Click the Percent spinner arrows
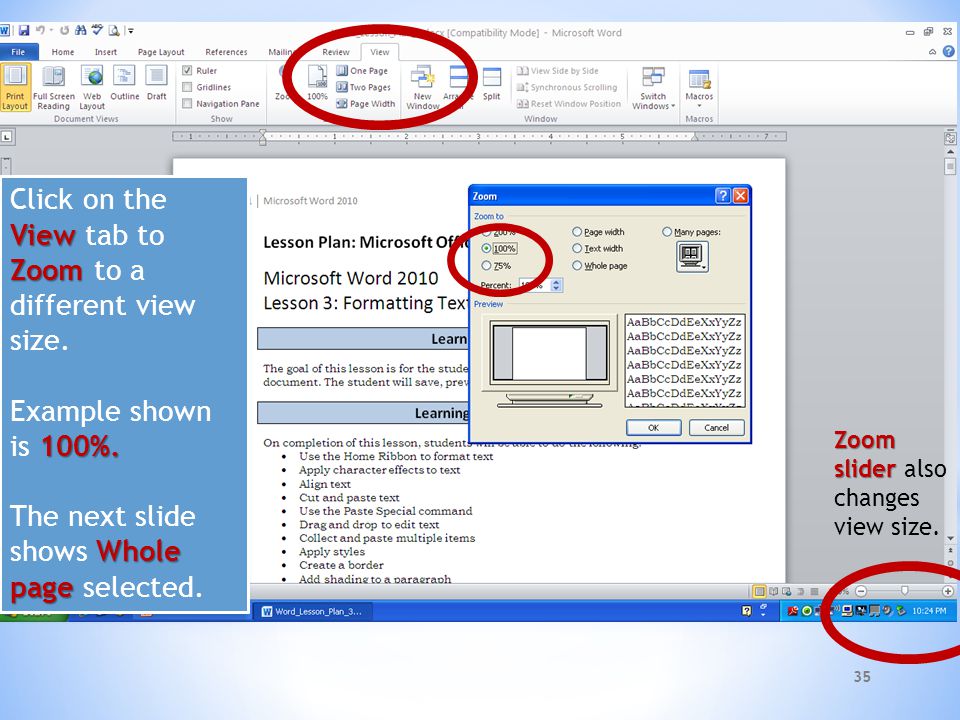 pyautogui.click(x=556, y=285)
